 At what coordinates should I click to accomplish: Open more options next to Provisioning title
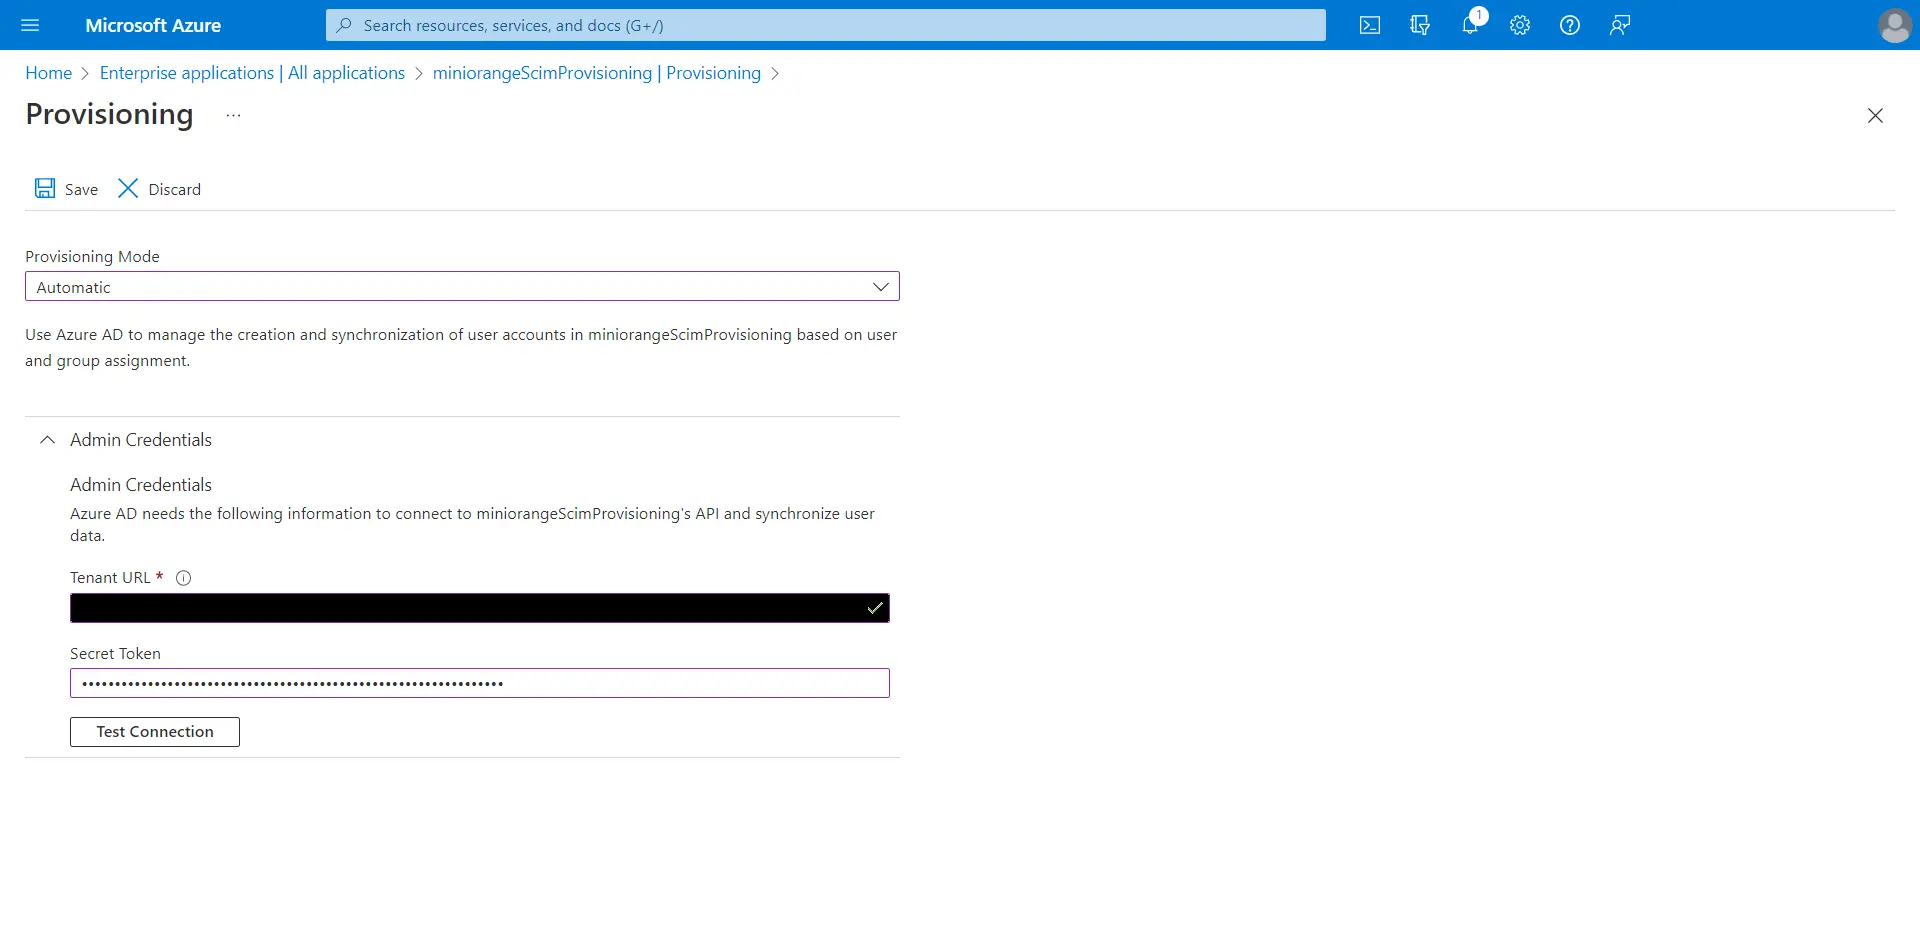[x=234, y=115]
